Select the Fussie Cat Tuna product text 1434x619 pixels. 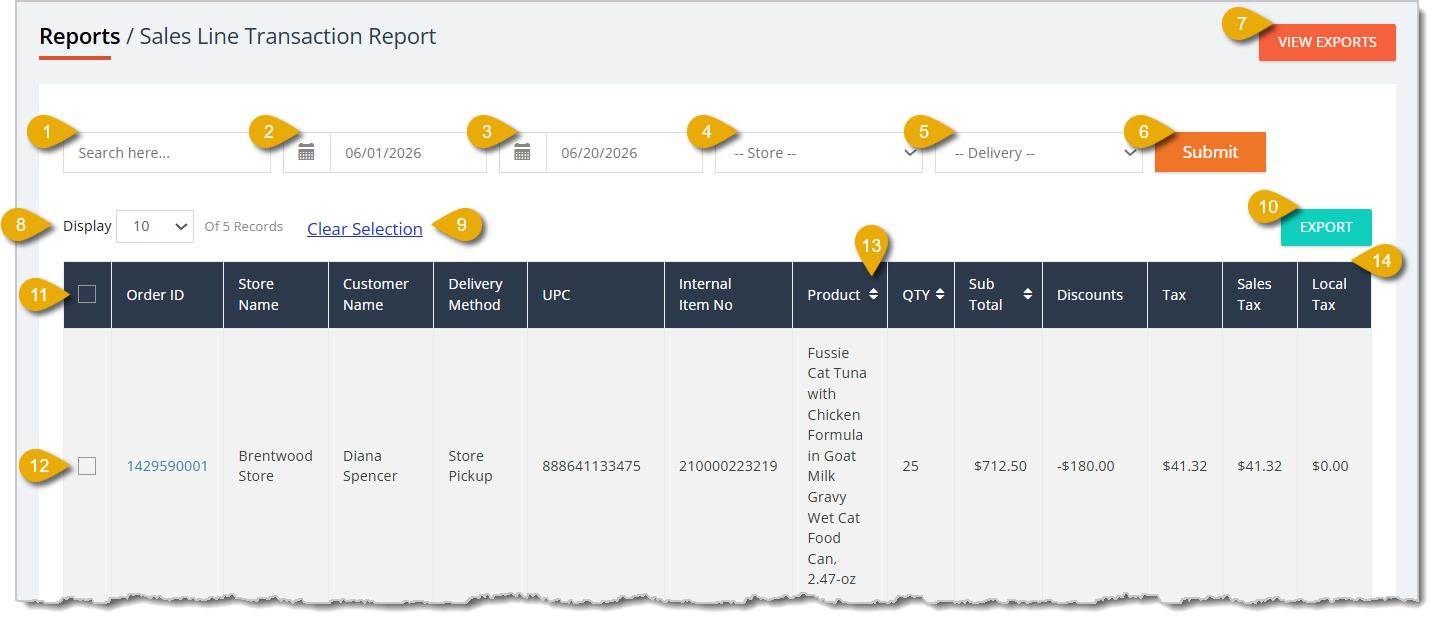[837, 466]
